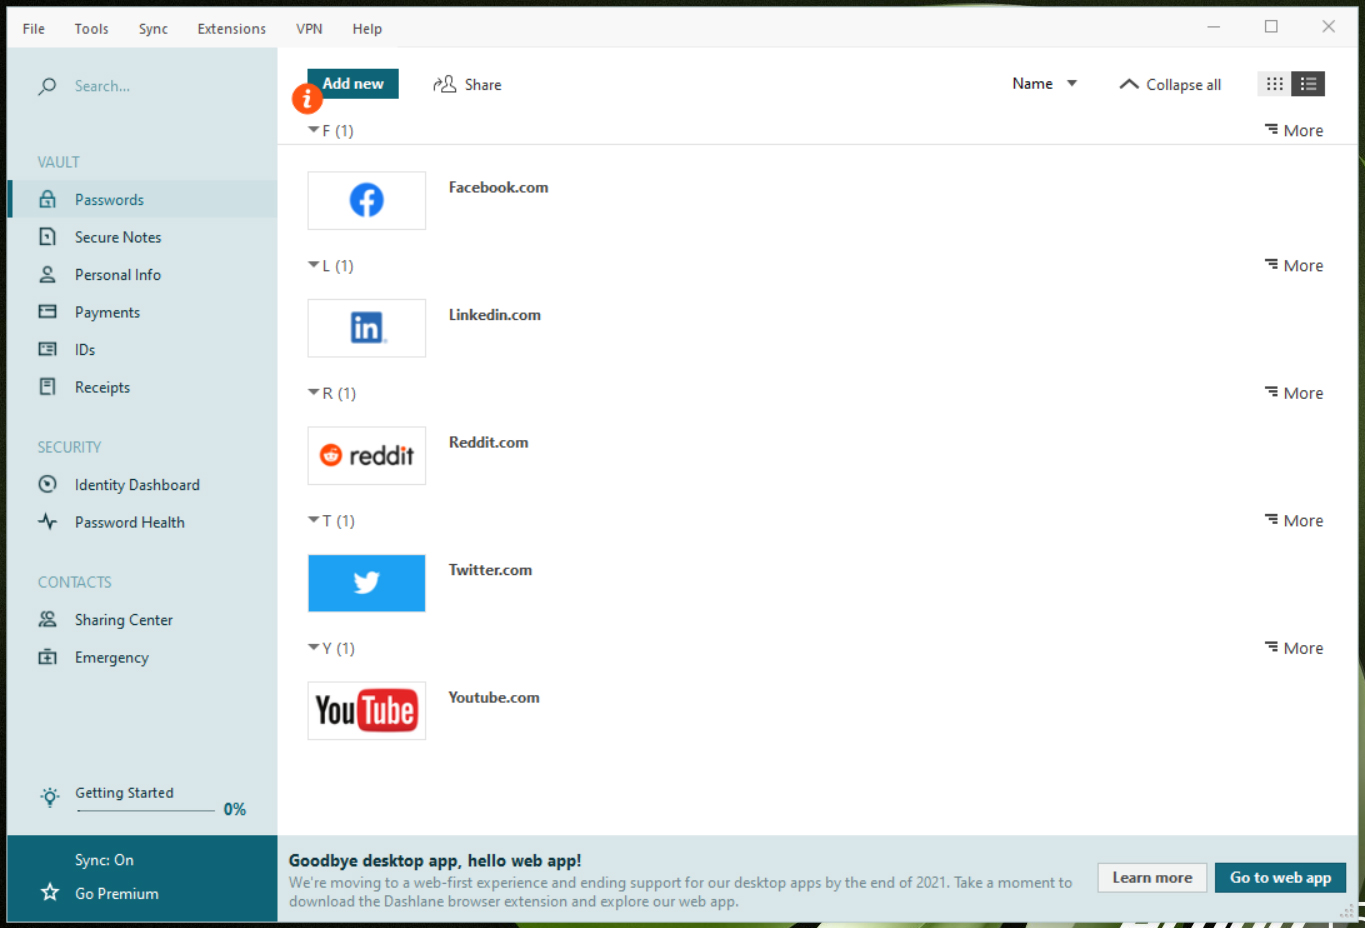The height and width of the screenshot is (928, 1365).
Task: Open the Personal Info section
Action: [117, 274]
